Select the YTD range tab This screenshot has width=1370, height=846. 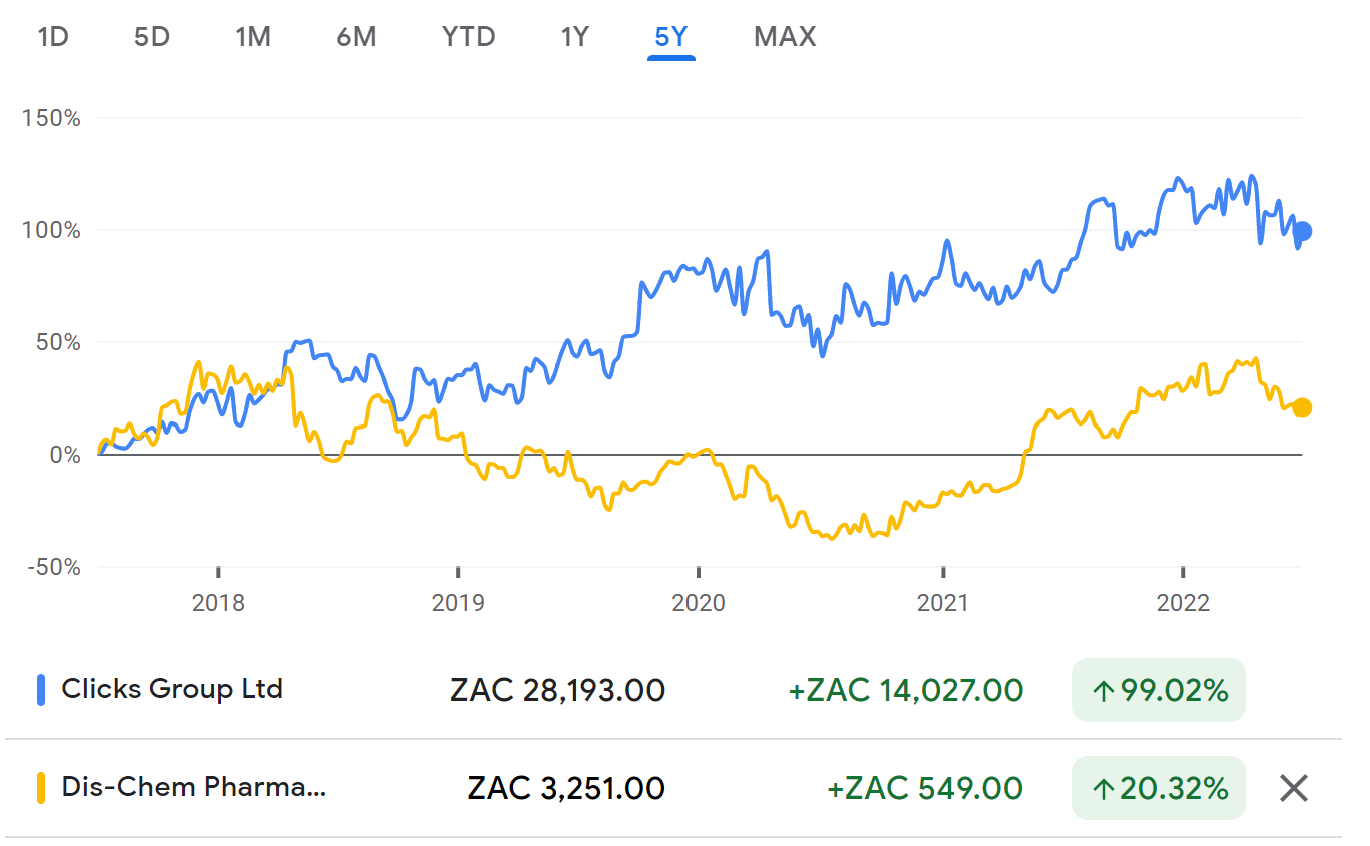pos(468,37)
